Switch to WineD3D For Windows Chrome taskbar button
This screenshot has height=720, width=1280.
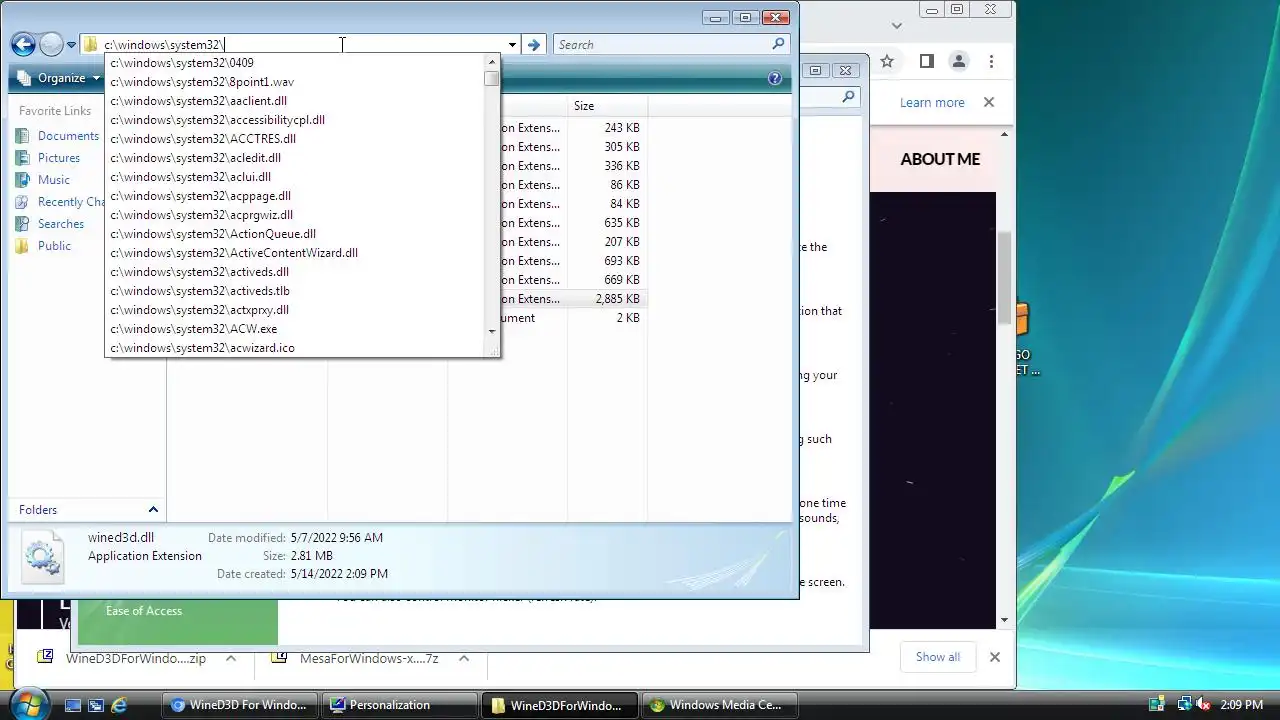(x=240, y=705)
